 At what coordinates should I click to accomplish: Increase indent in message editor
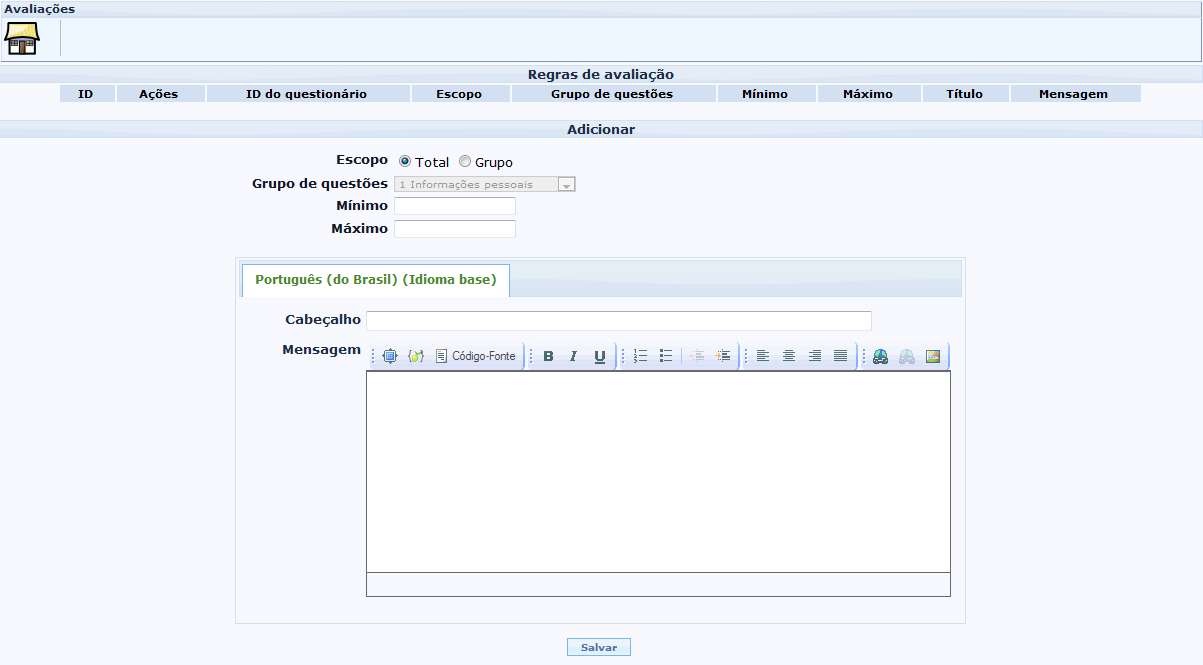click(x=723, y=356)
